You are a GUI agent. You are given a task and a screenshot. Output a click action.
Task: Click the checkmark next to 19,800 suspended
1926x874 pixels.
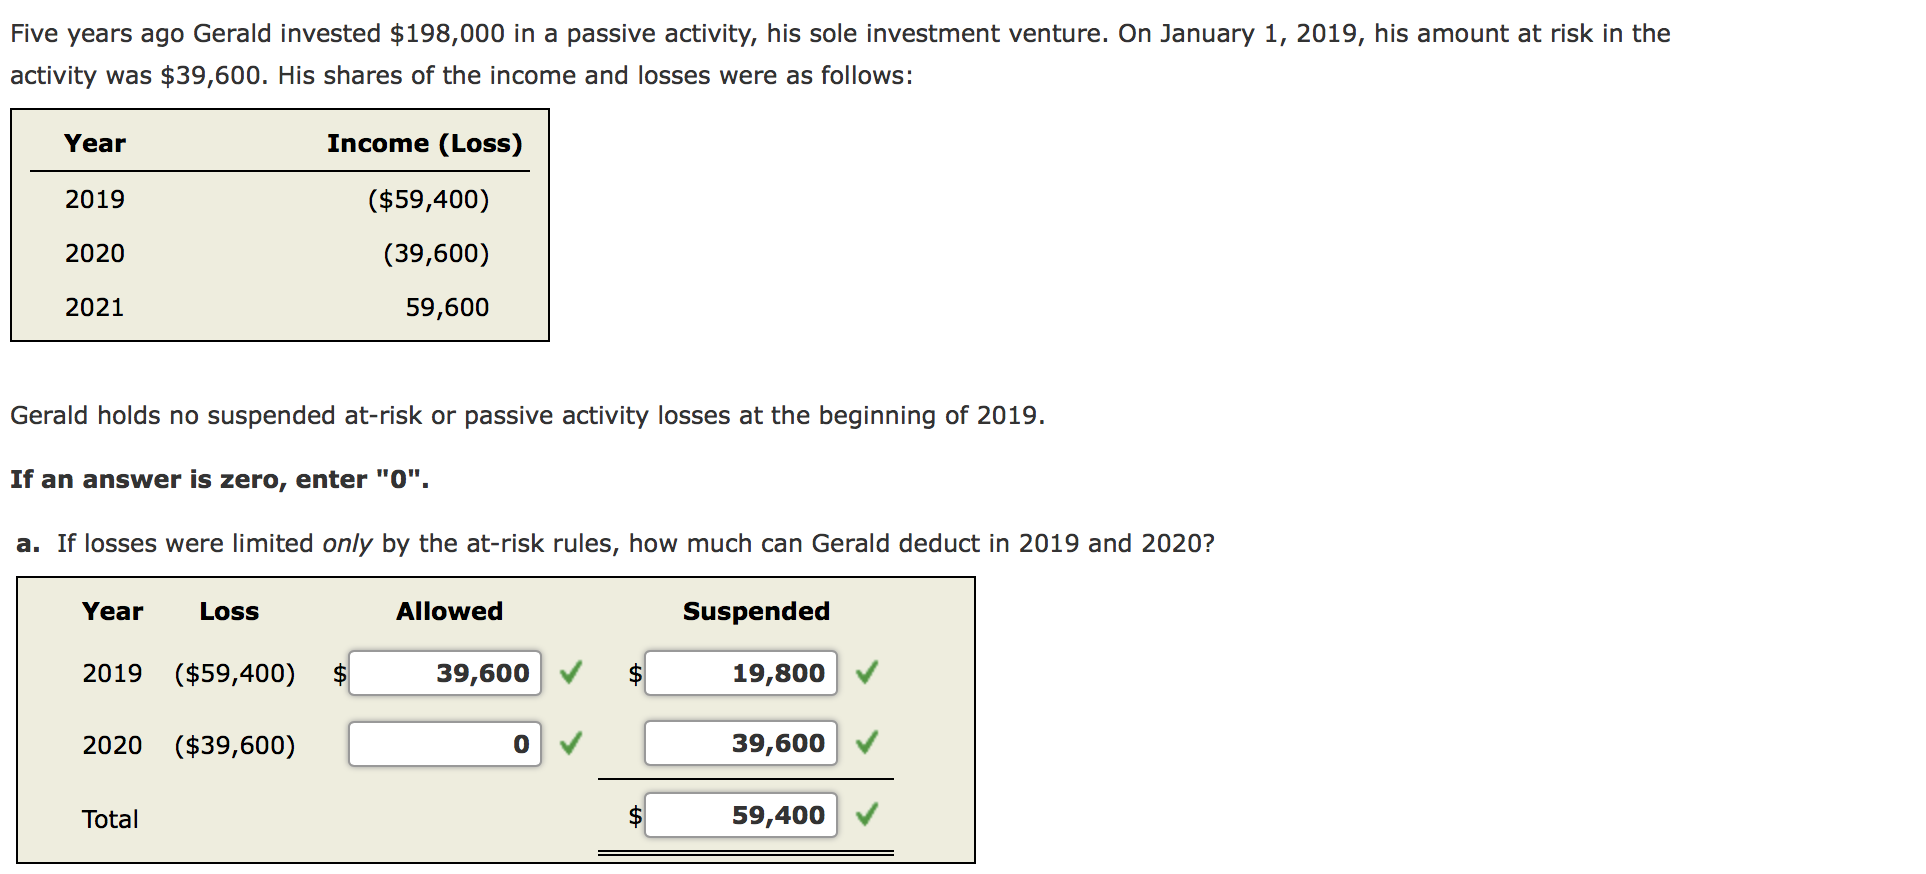tap(867, 674)
